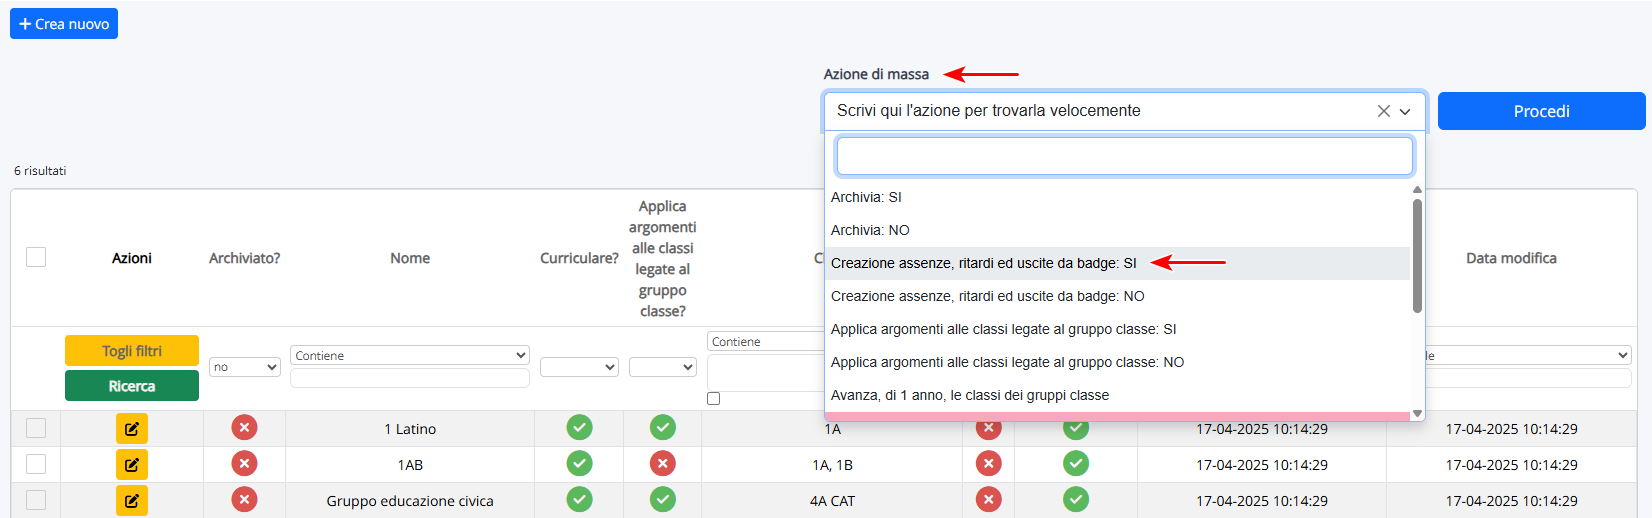Click green curricular check for Gruppo educazione civica

[579, 499]
